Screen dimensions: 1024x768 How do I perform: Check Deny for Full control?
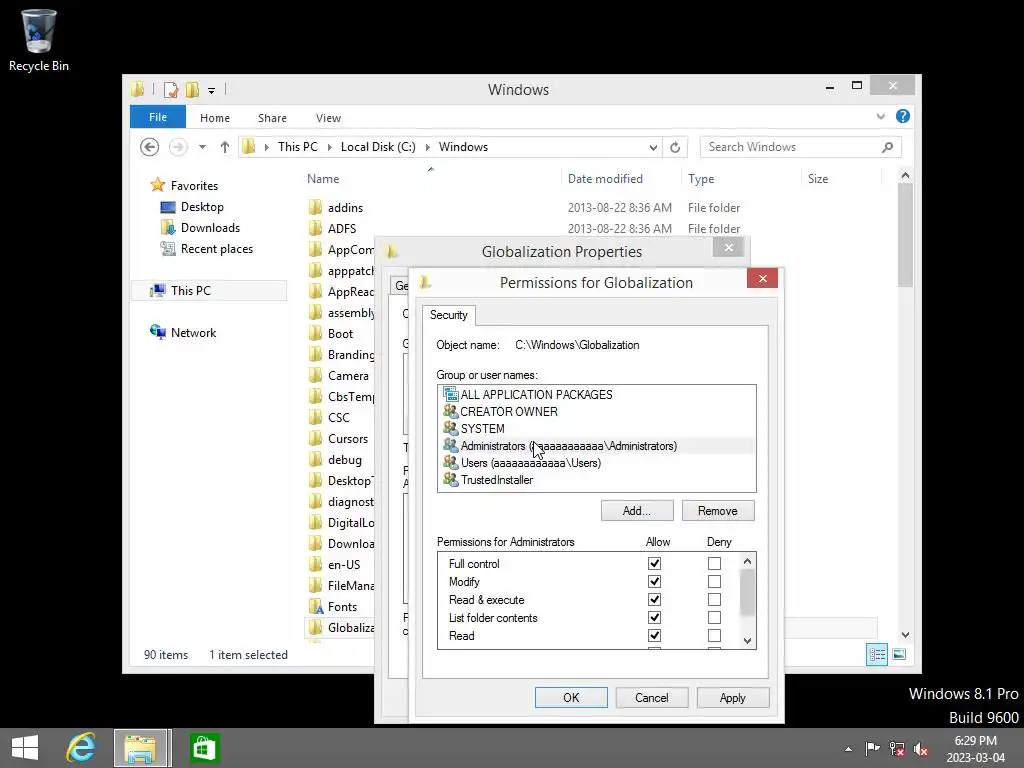coord(714,563)
